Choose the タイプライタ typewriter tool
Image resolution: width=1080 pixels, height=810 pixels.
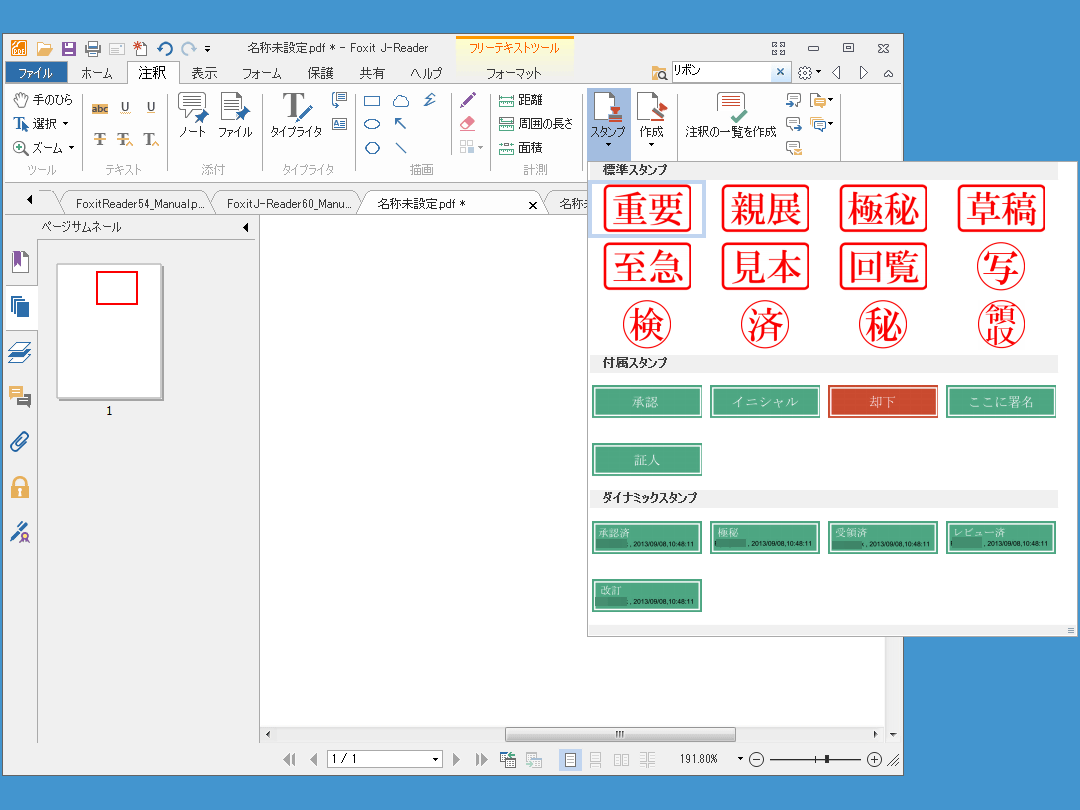point(296,115)
